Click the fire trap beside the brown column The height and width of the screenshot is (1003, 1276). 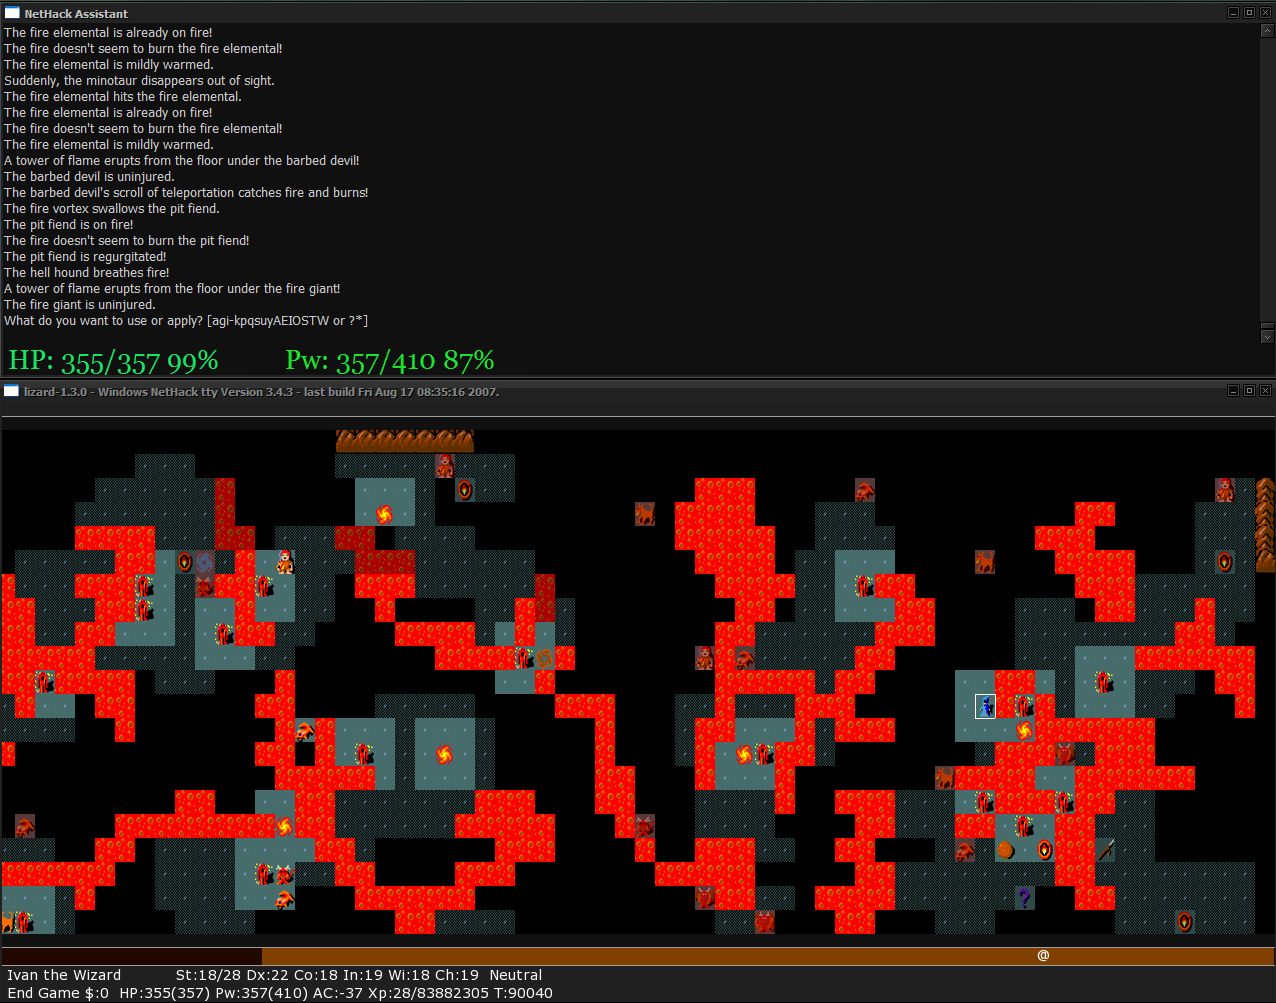point(1225,562)
